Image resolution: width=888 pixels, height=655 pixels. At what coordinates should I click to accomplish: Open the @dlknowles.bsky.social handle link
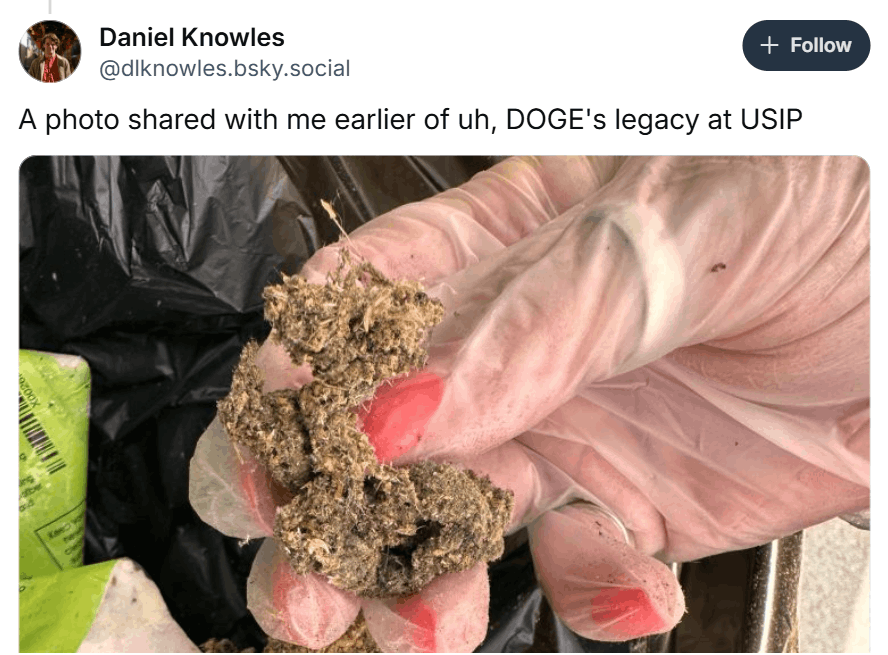pyautogui.click(x=224, y=69)
